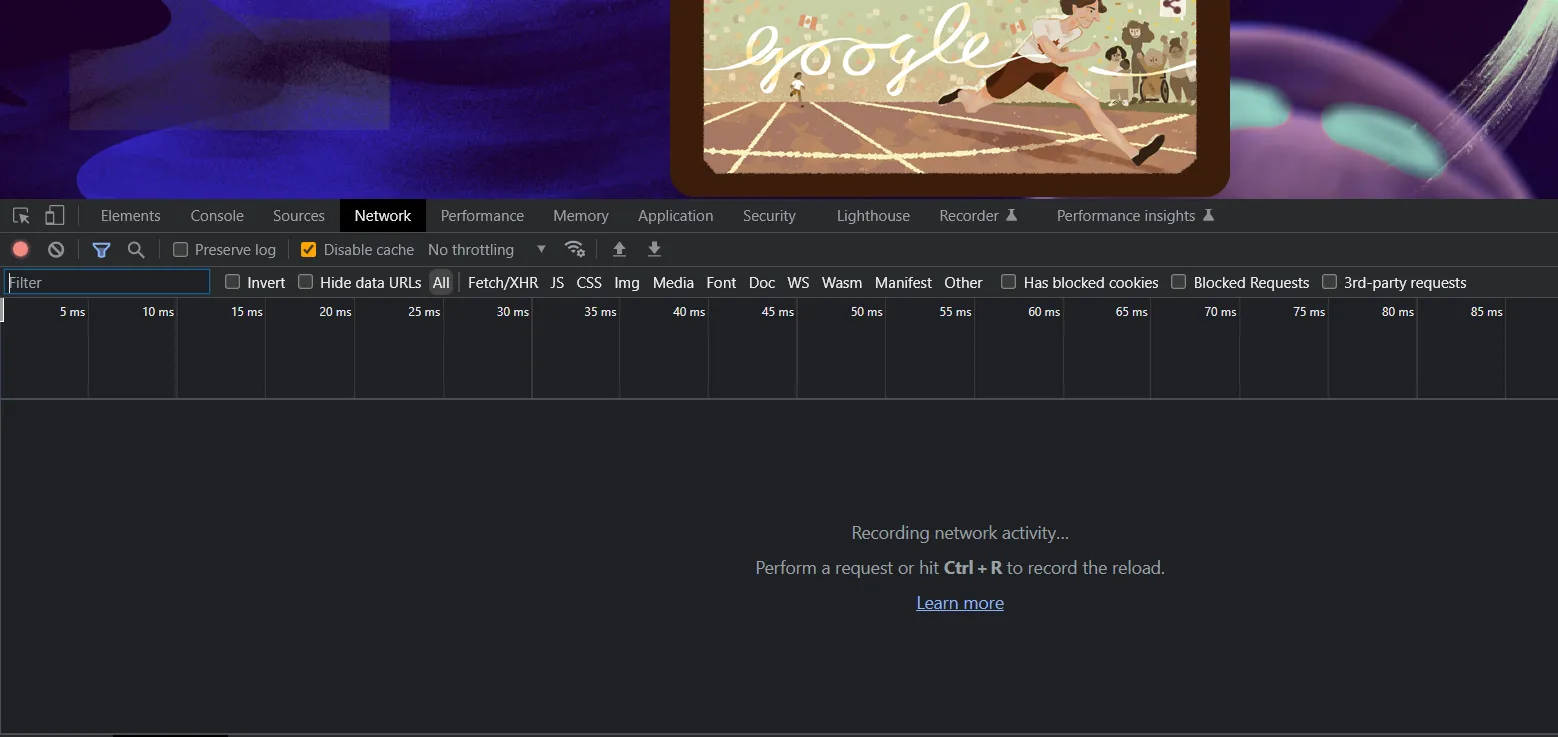Select the Network tab
This screenshot has width=1558, height=737.
coord(383,216)
